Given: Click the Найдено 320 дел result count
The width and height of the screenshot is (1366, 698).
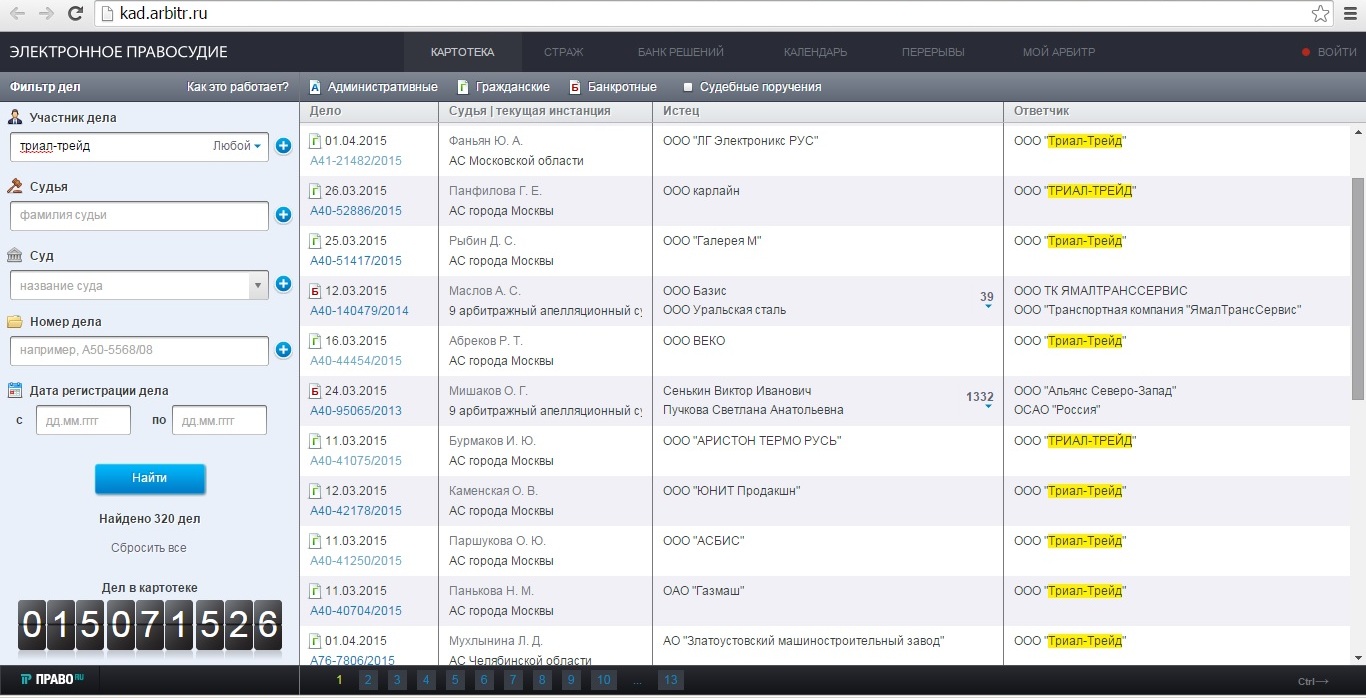Looking at the screenshot, I should (x=149, y=519).
